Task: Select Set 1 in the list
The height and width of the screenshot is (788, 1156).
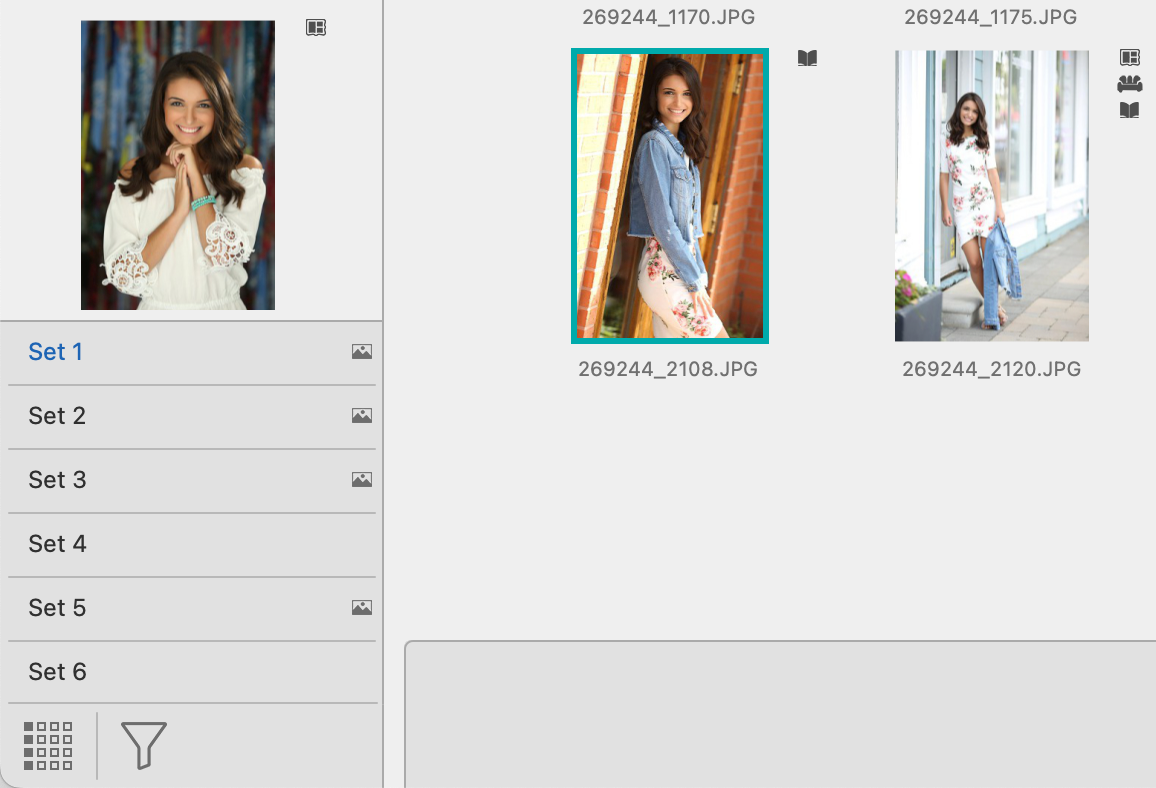Action: (x=56, y=352)
